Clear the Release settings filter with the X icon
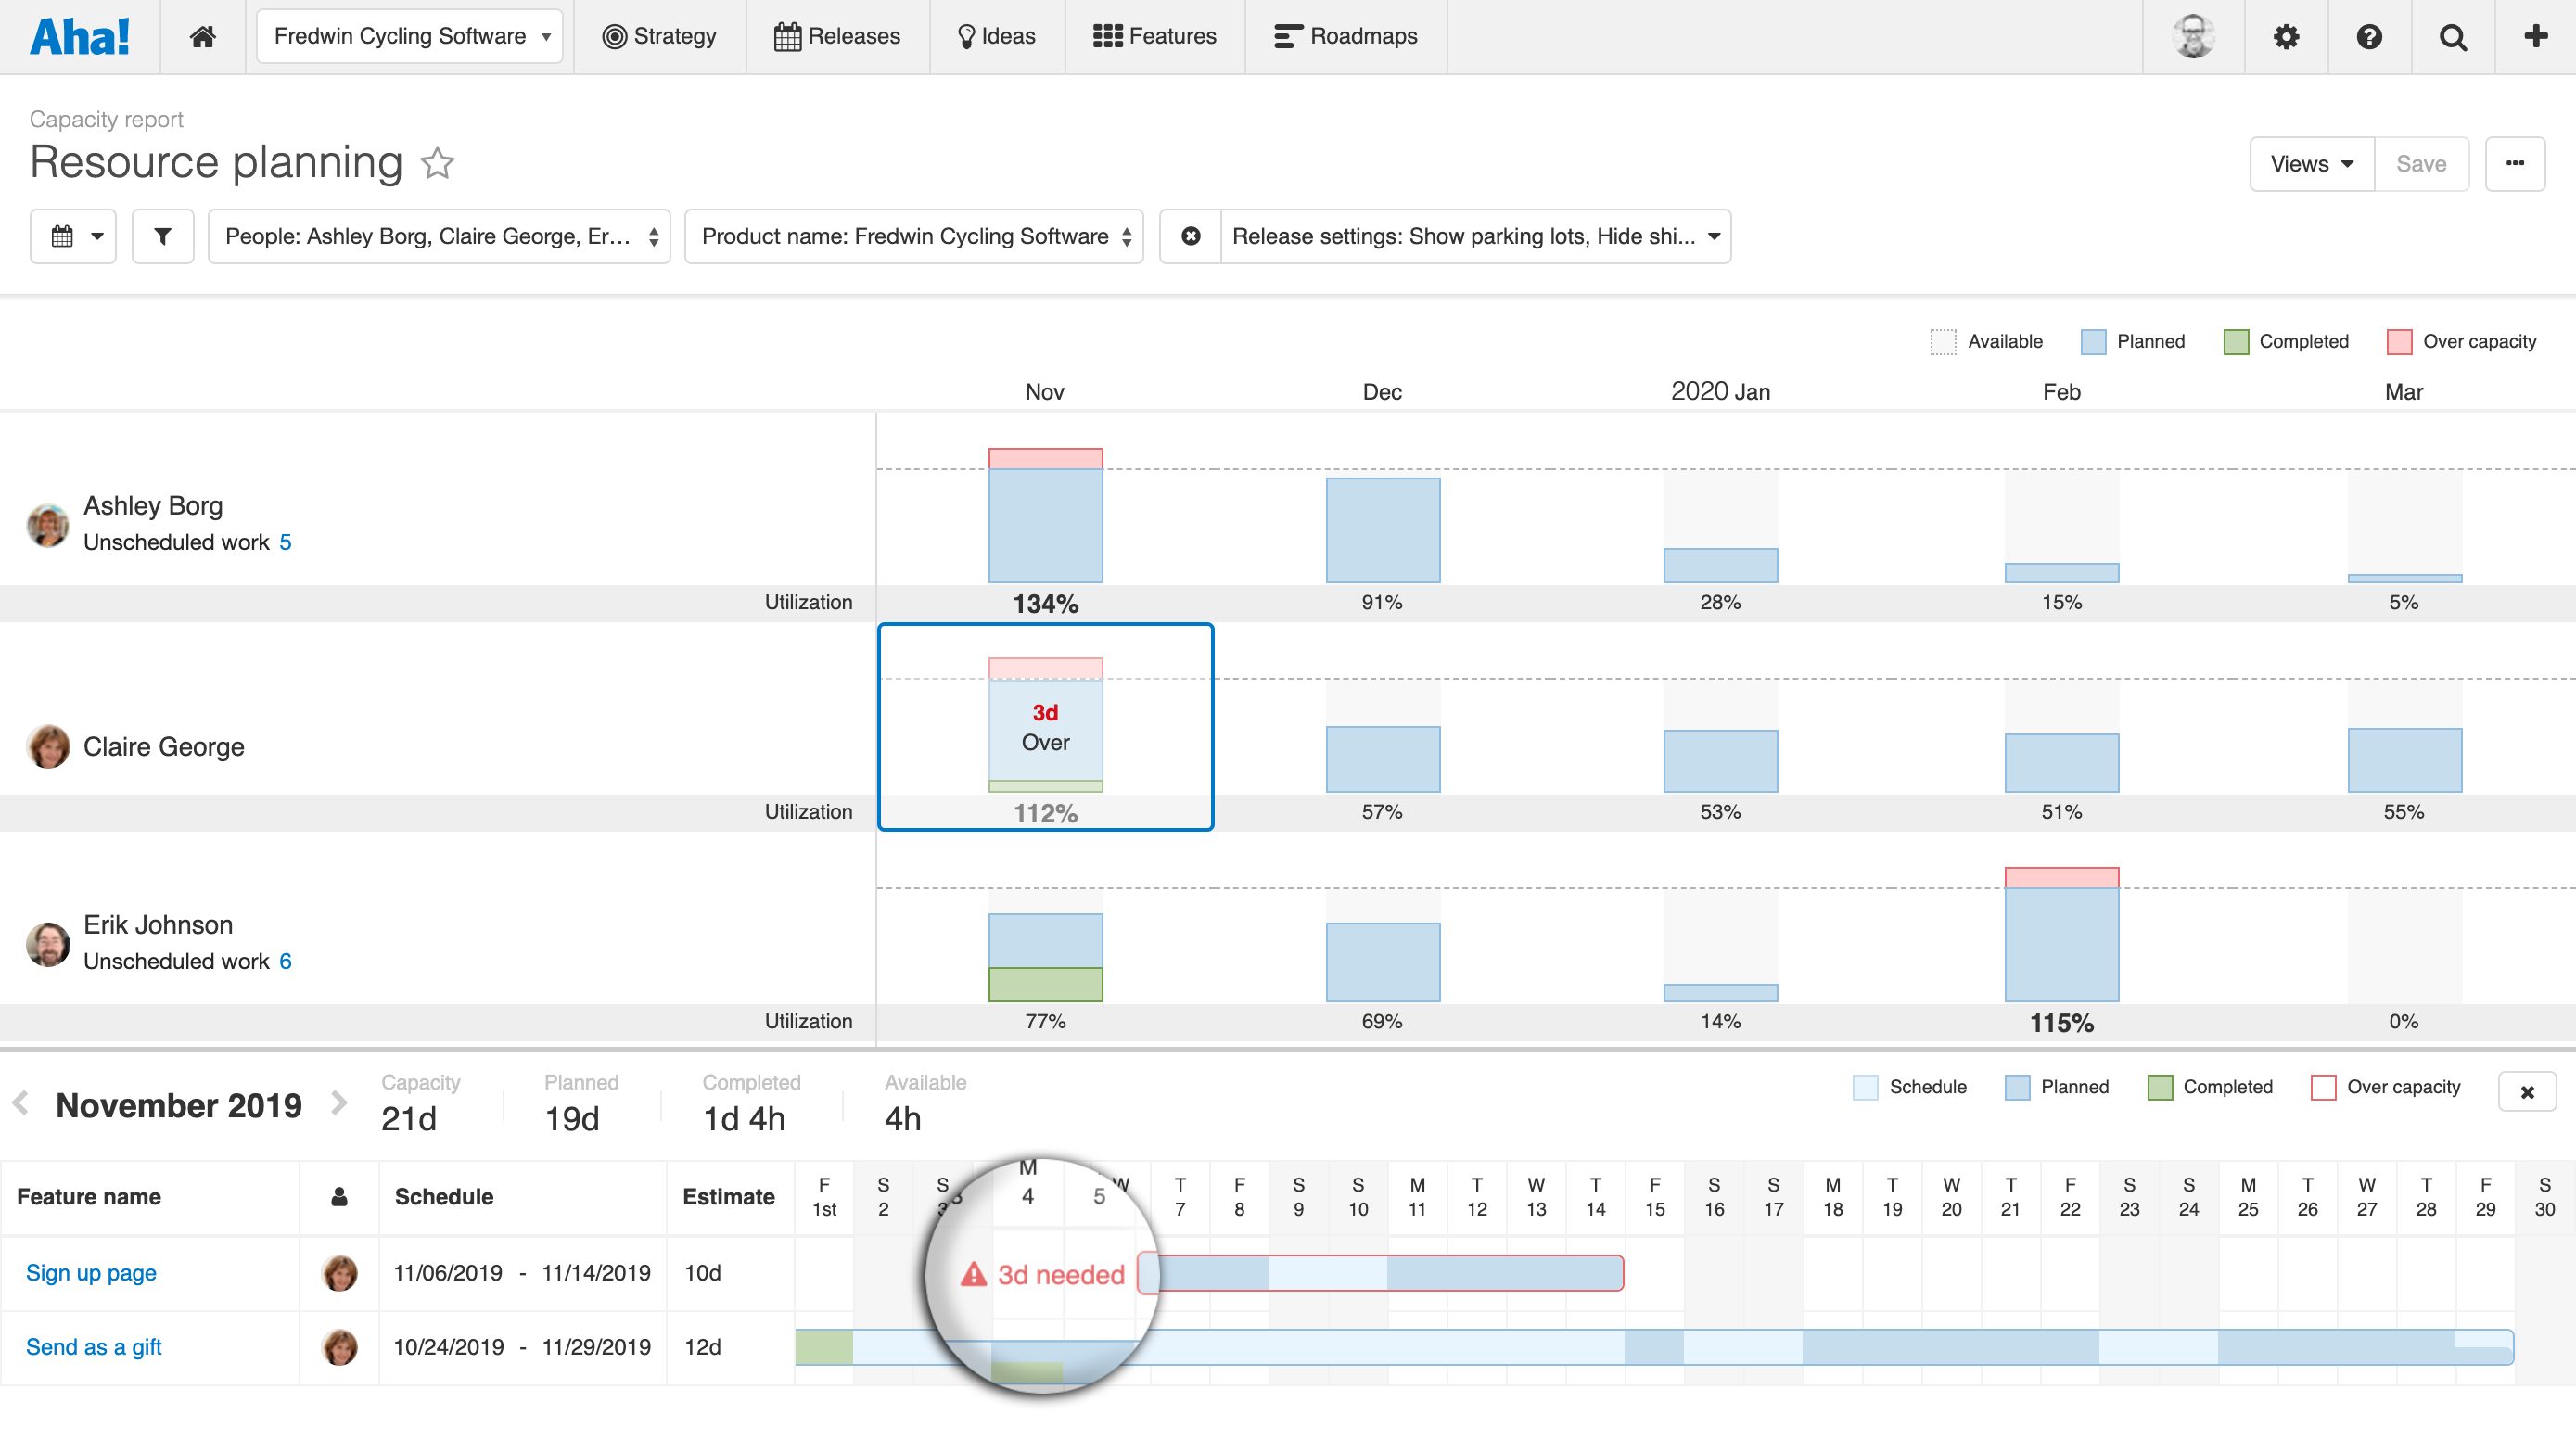Screen dimensions: 2576x1440 1191,236
